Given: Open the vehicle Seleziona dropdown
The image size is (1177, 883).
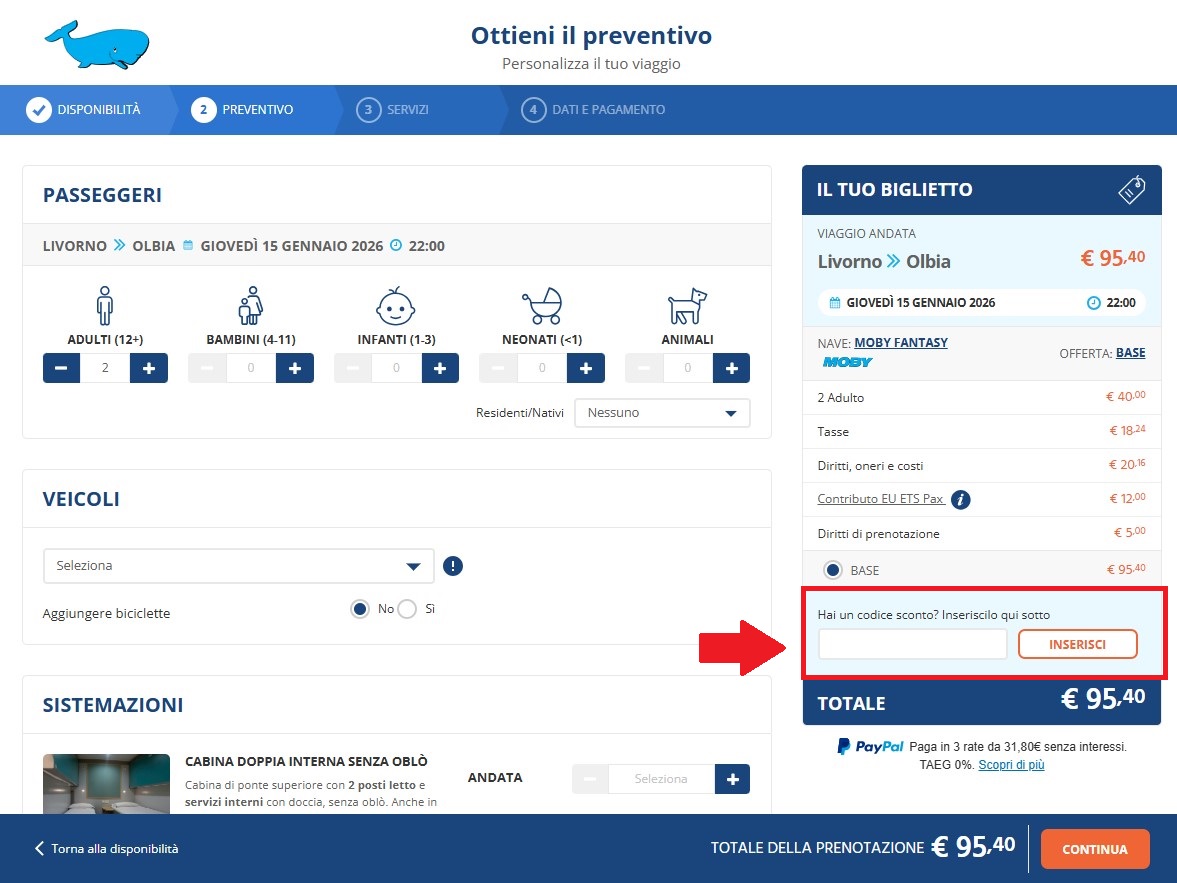Looking at the screenshot, I should click(238, 565).
